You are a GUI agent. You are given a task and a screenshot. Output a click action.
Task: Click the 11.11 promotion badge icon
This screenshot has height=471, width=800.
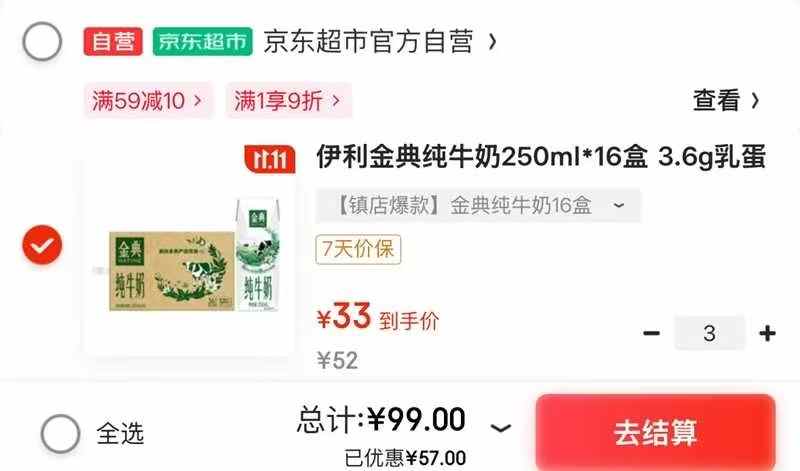pyautogui.click(x=270, y=159)
